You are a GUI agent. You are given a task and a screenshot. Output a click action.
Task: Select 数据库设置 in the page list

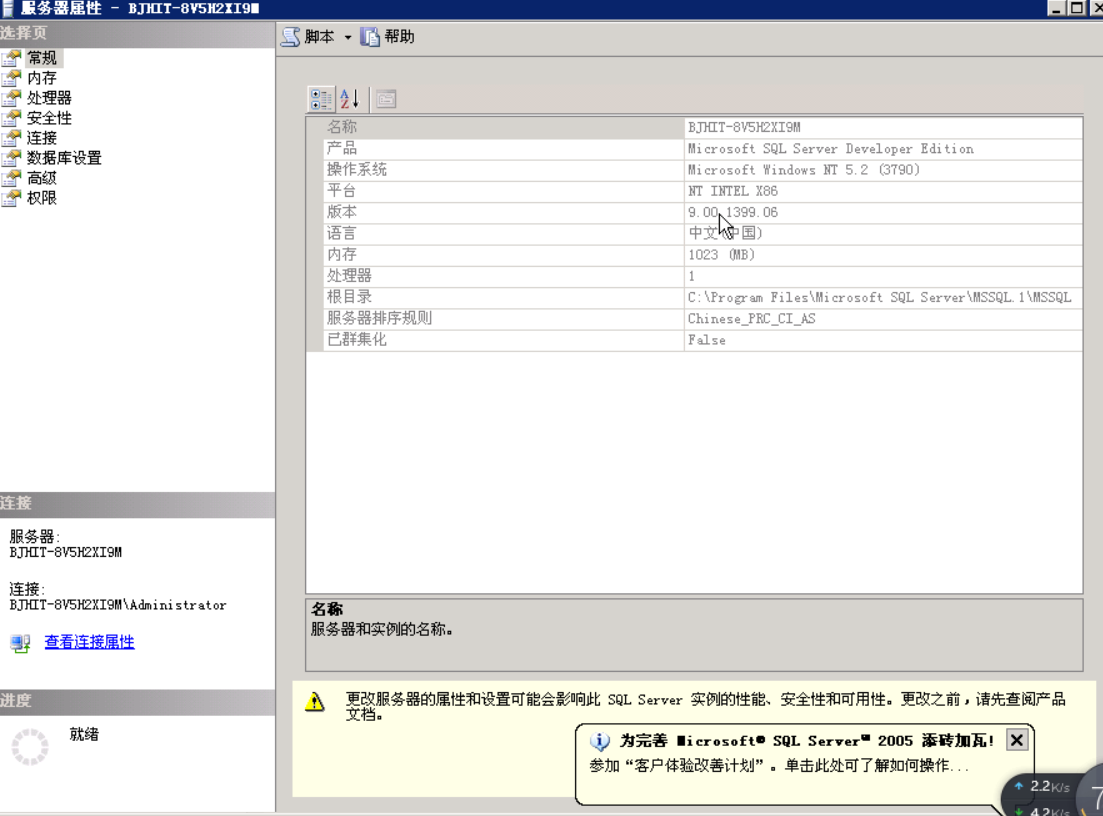[64, 158]
